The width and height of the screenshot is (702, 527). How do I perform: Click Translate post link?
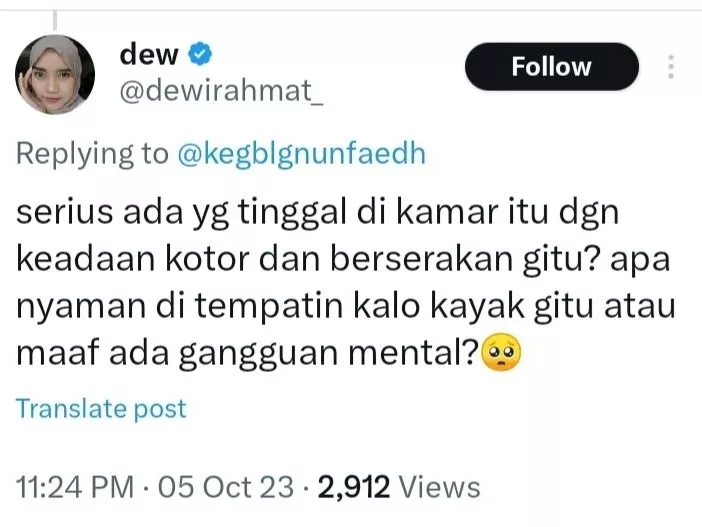coord(101,409)
